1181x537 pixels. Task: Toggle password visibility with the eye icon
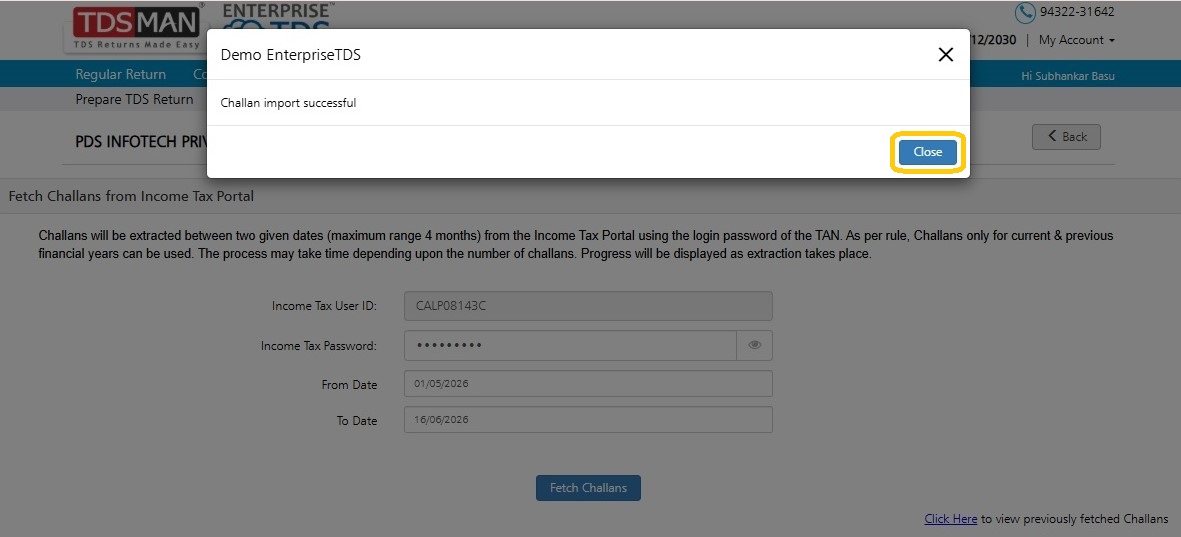click(x=755, y=346)
